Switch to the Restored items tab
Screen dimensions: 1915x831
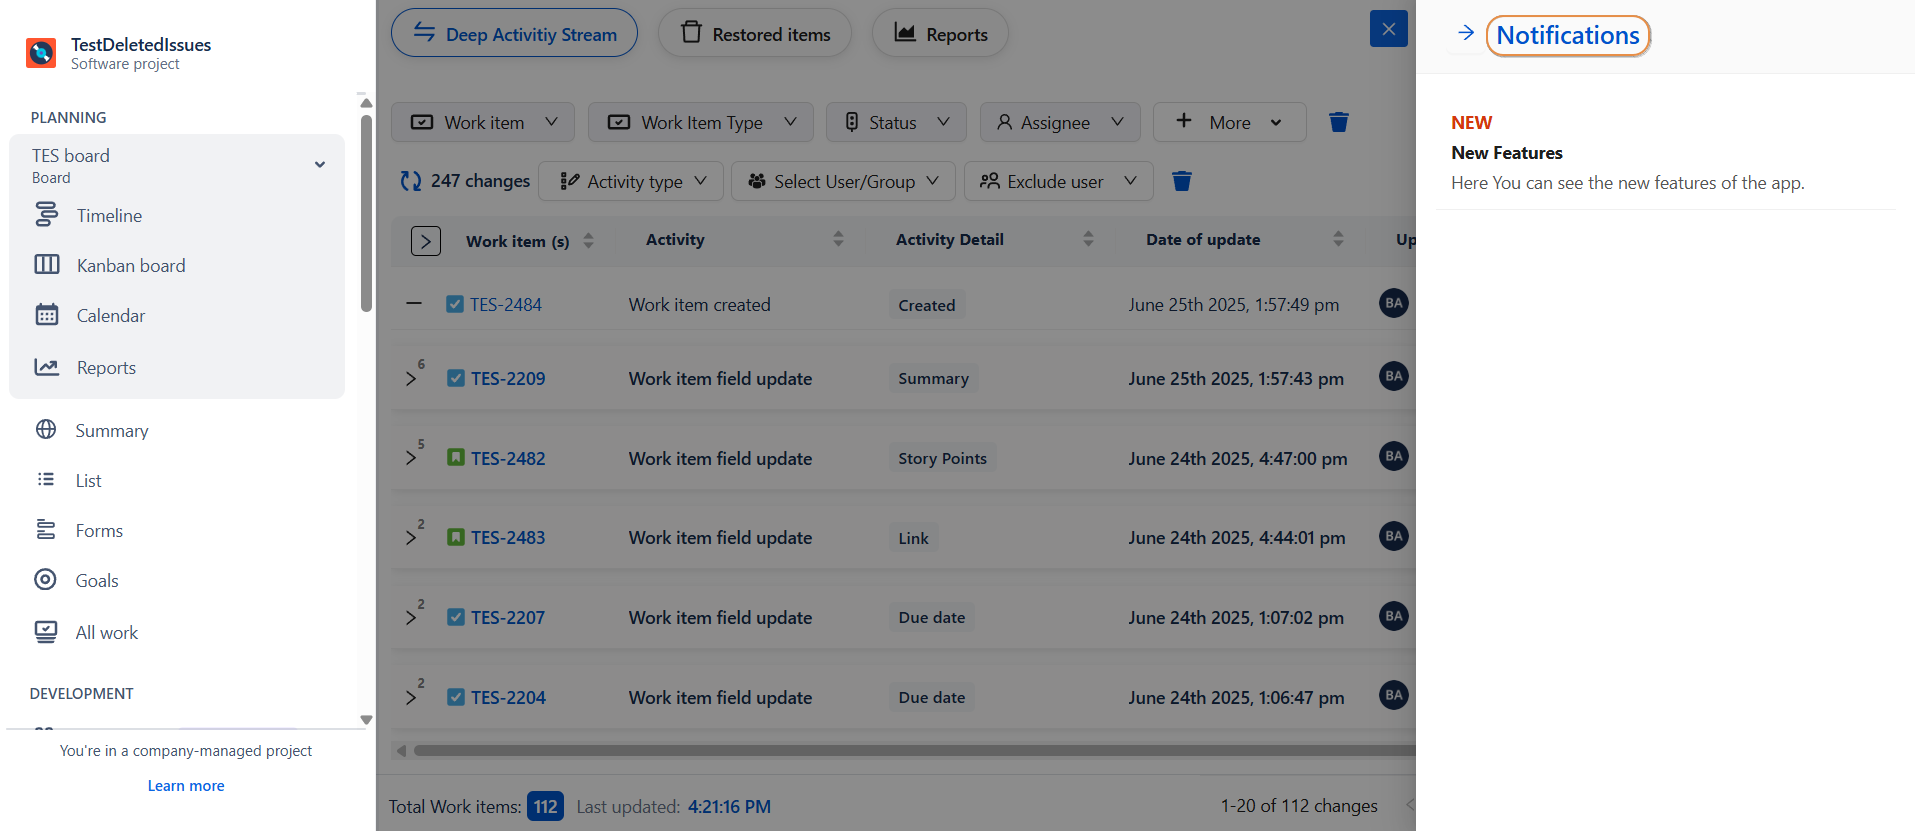pos(755,34)
